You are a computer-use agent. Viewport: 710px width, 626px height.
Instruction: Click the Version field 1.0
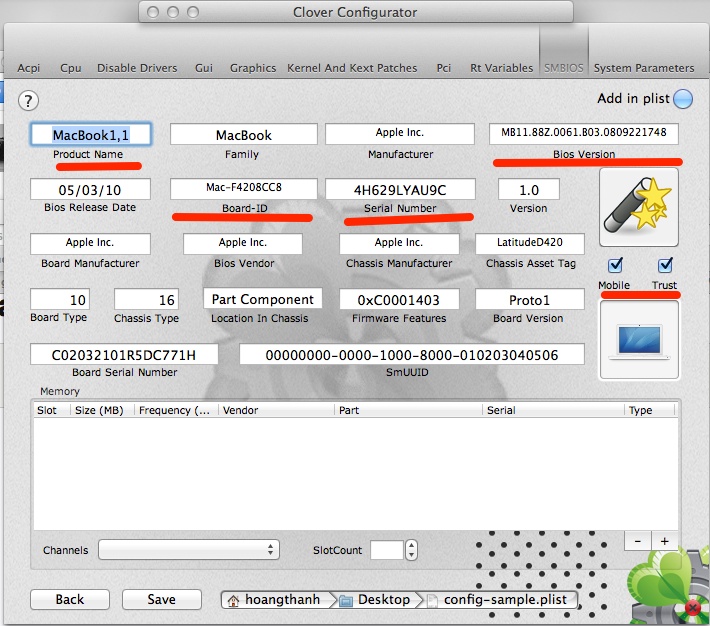pos(529,189)
